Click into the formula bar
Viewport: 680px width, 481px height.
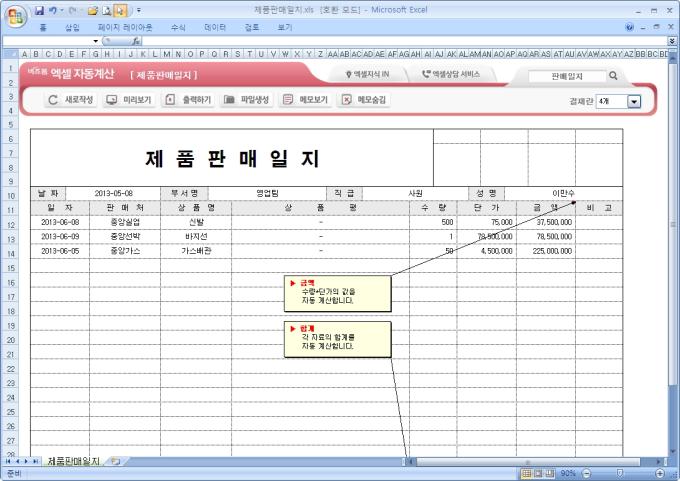(x=404, y=41)
